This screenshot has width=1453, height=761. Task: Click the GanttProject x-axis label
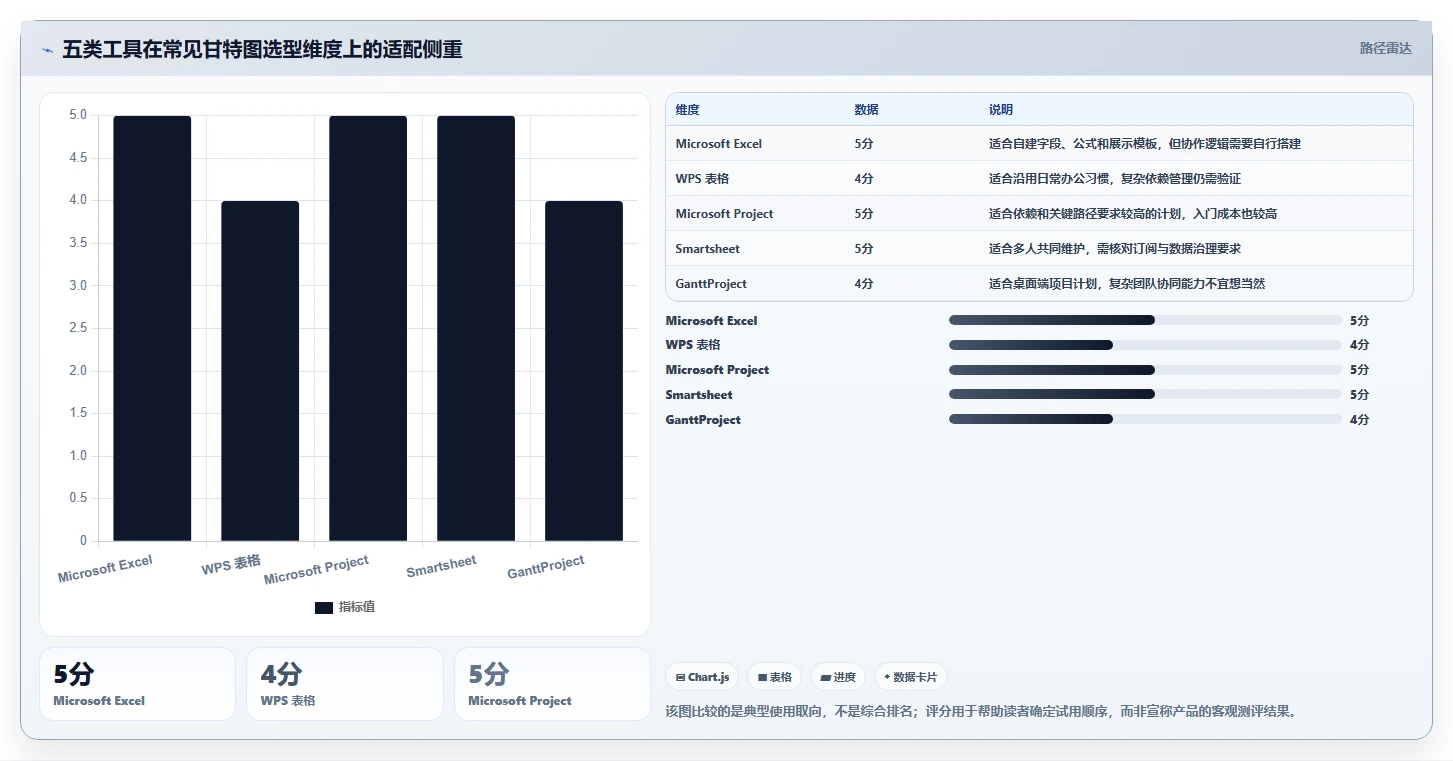545,568
